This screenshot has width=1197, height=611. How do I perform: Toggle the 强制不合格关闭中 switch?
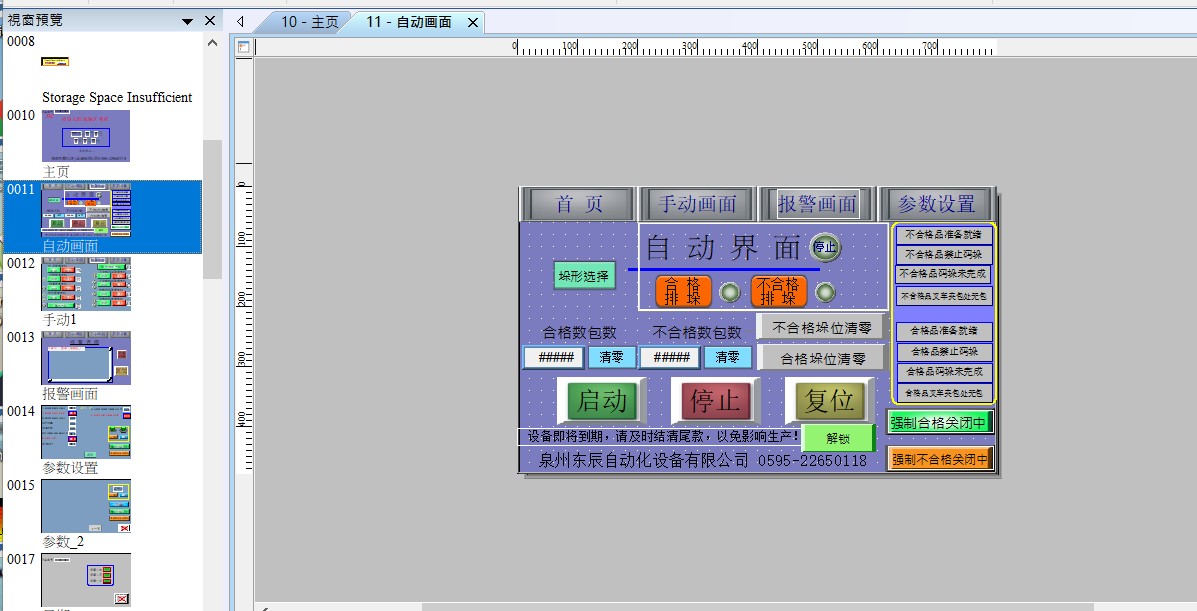coord(940,459)
